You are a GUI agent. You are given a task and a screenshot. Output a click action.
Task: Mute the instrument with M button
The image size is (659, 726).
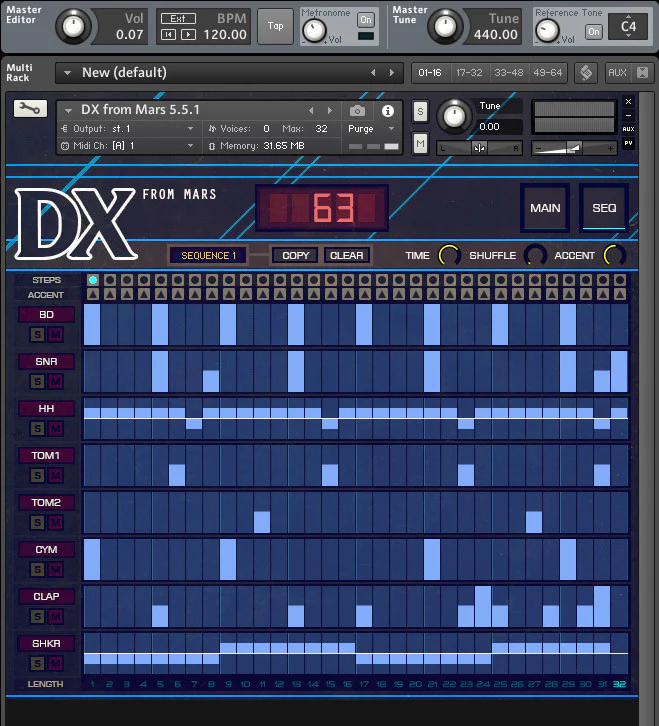[x=420, y=144]
